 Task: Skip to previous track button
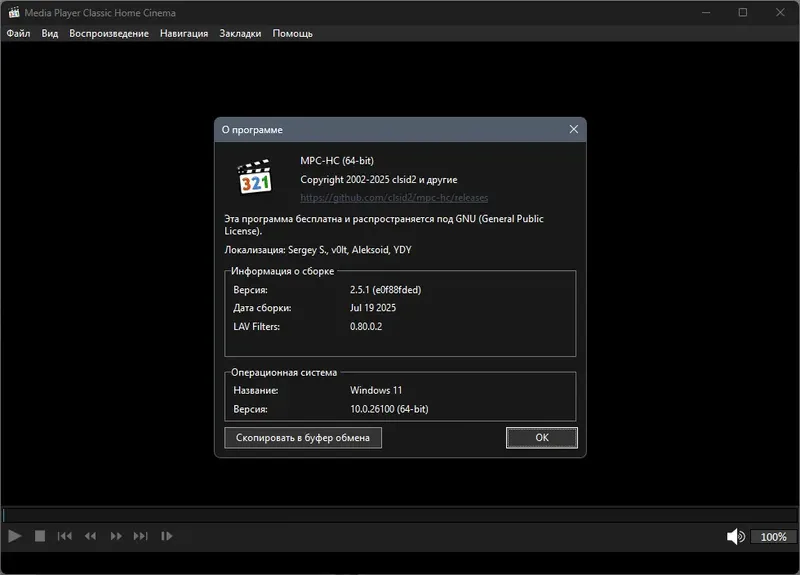(x=65, y=536)
